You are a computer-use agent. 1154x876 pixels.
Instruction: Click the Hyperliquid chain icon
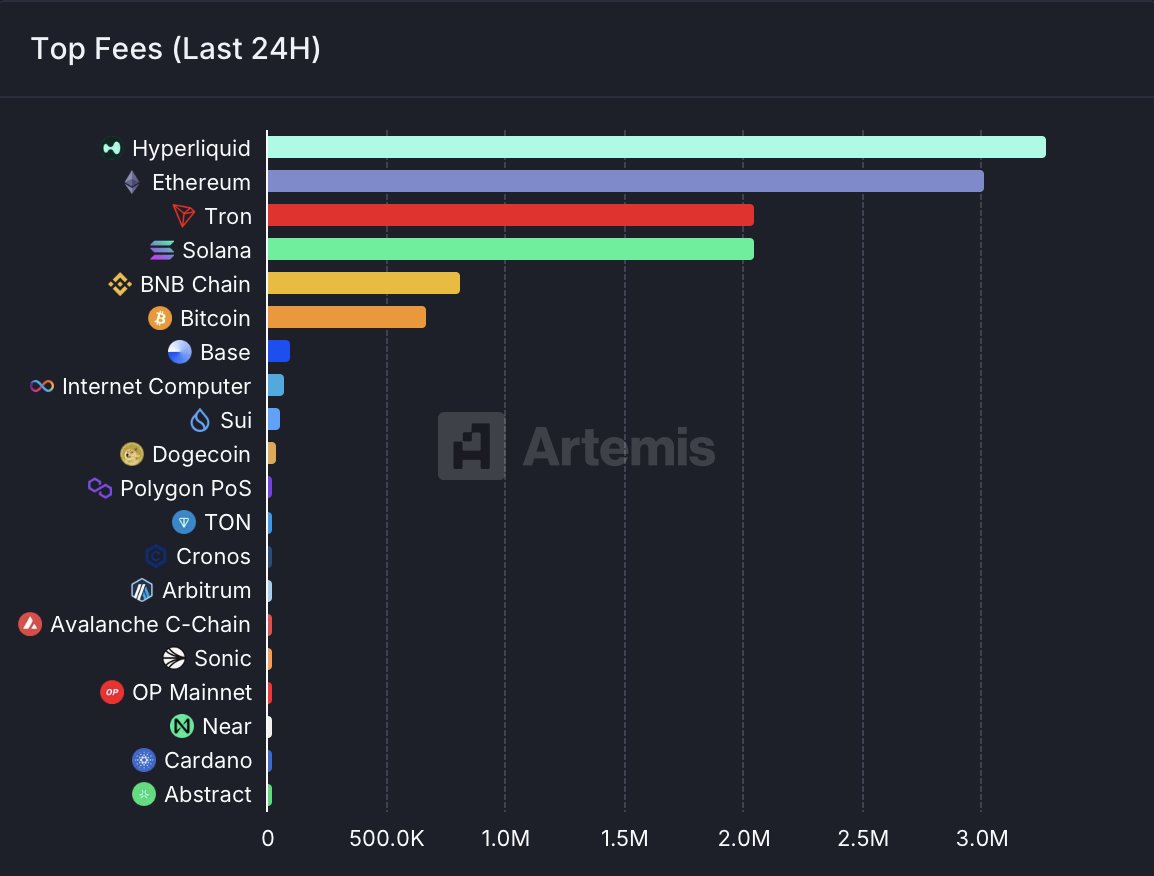pos(110,147)
